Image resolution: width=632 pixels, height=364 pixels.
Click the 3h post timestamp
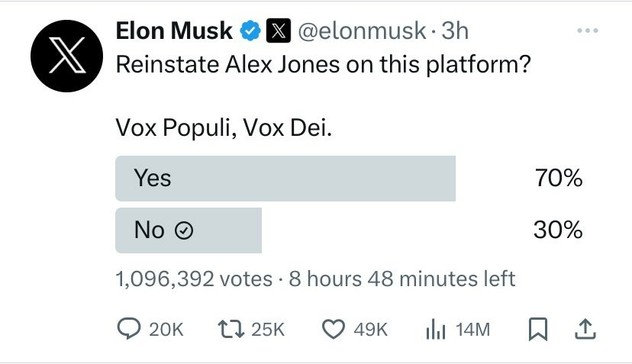[455, 31]
